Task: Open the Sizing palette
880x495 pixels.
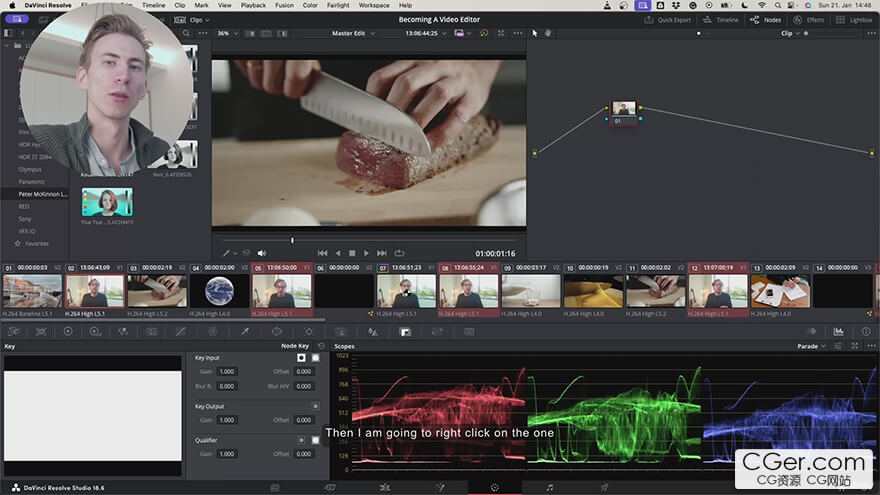Action: [437, 332]
